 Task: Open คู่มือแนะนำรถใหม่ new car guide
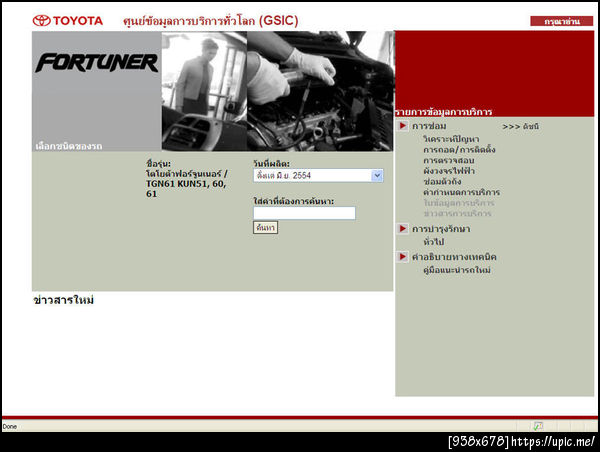point(457,270)
